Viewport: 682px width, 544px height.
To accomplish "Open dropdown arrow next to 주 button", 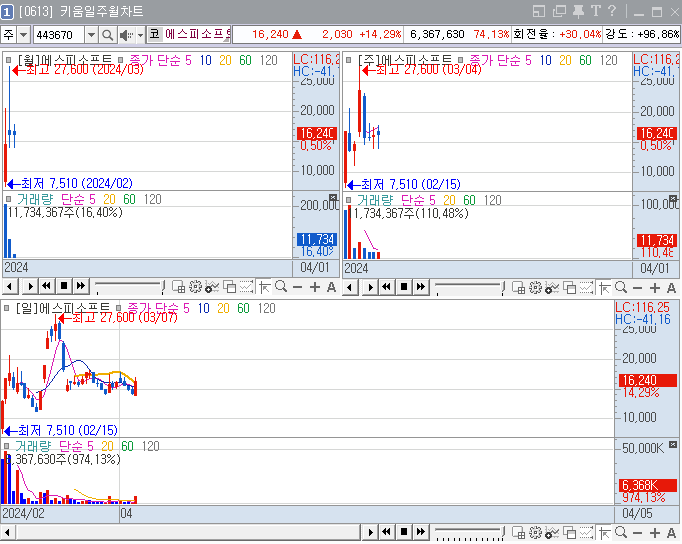I will click(x=23, y=35).
